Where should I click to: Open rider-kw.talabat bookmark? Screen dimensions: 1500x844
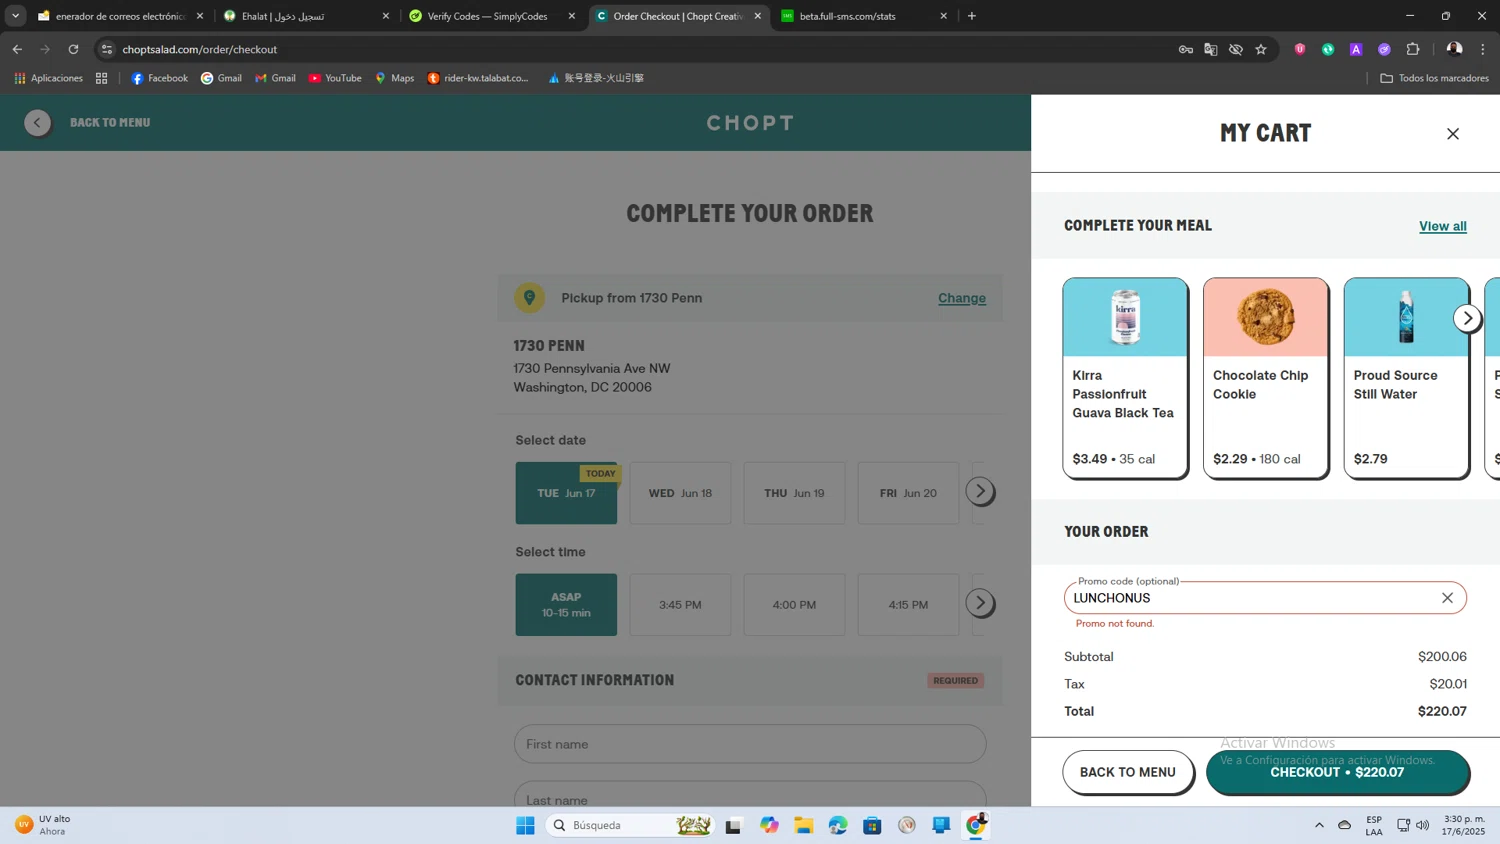coord(479,78)
